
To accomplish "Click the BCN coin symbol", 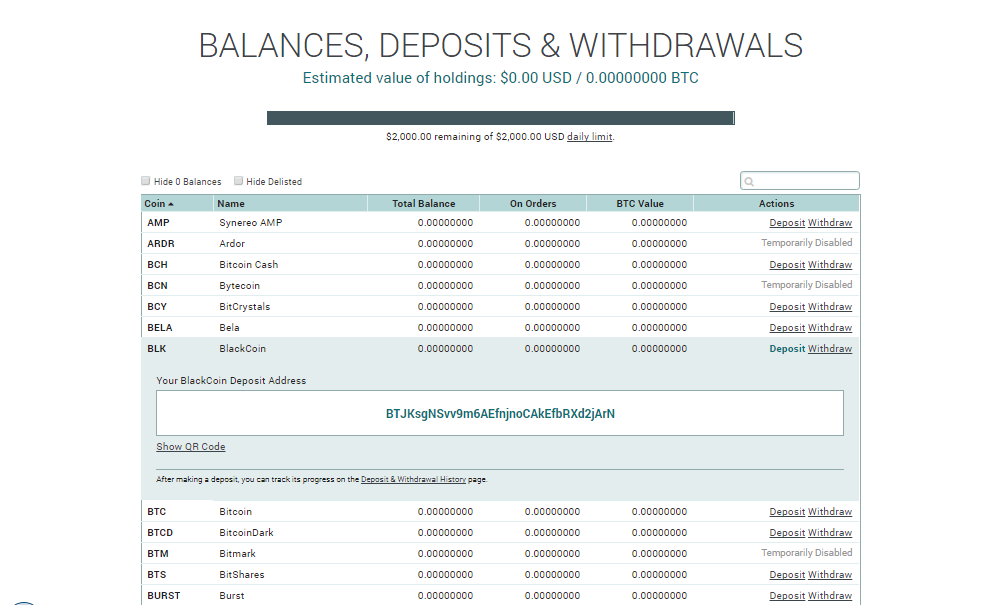I will (x=157, y=285).
